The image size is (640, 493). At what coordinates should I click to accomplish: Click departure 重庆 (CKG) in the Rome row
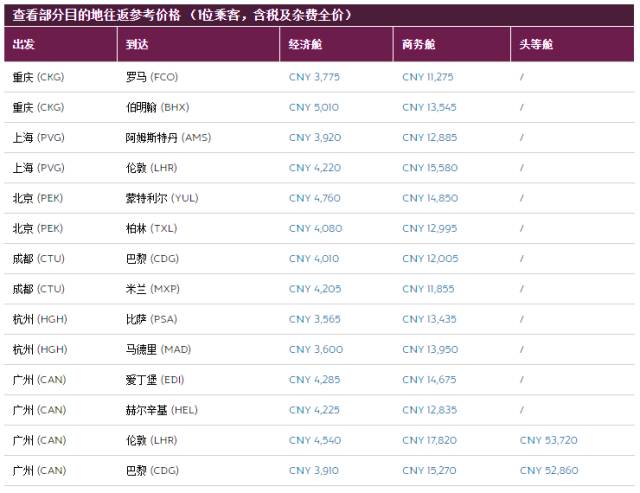point(38,77)
